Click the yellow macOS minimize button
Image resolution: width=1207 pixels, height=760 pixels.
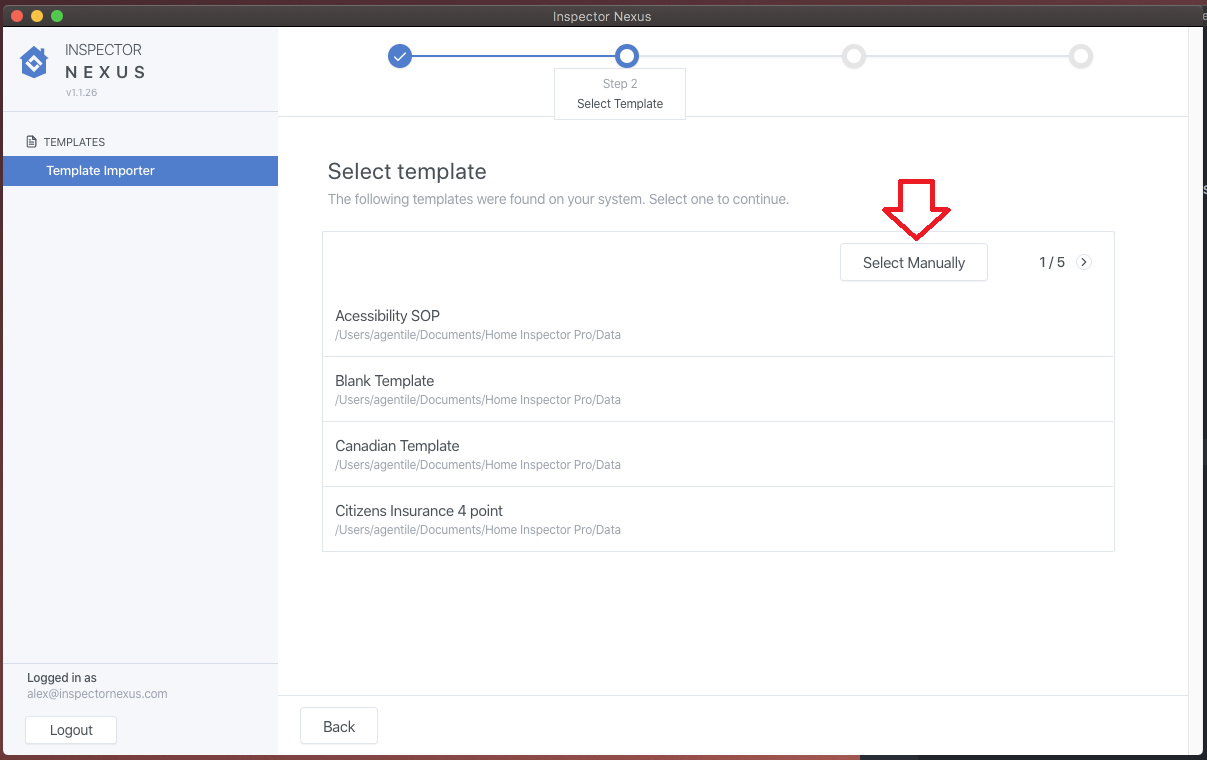[37, 16]
